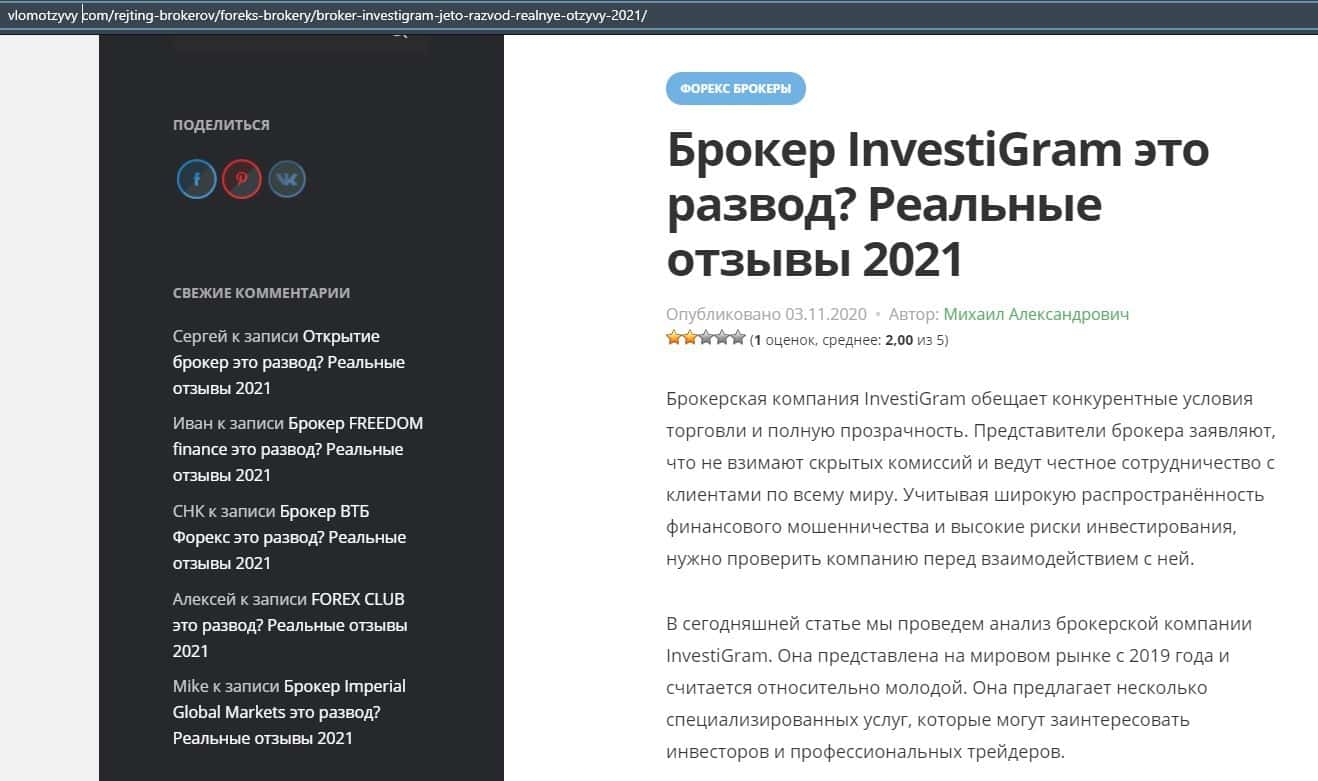Share the article on Facebook
Viewport: 1318px width, 781px height.
197,180
